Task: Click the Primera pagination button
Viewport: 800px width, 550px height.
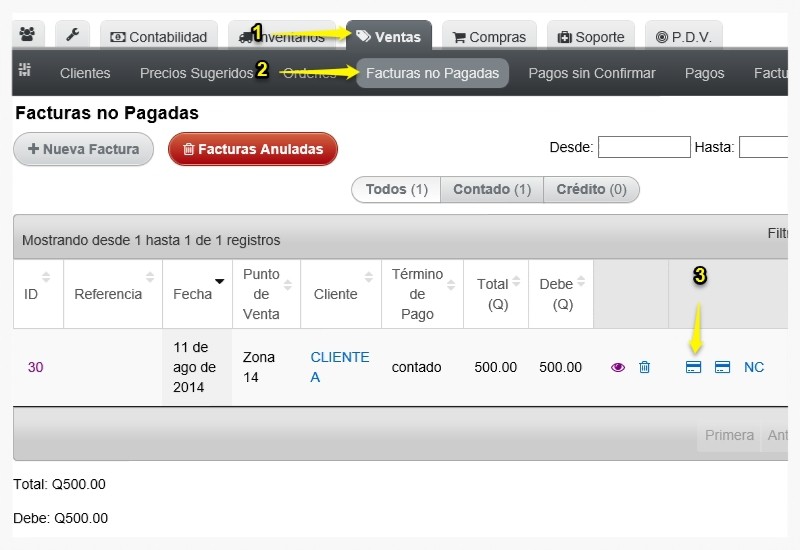Action: 729,435
